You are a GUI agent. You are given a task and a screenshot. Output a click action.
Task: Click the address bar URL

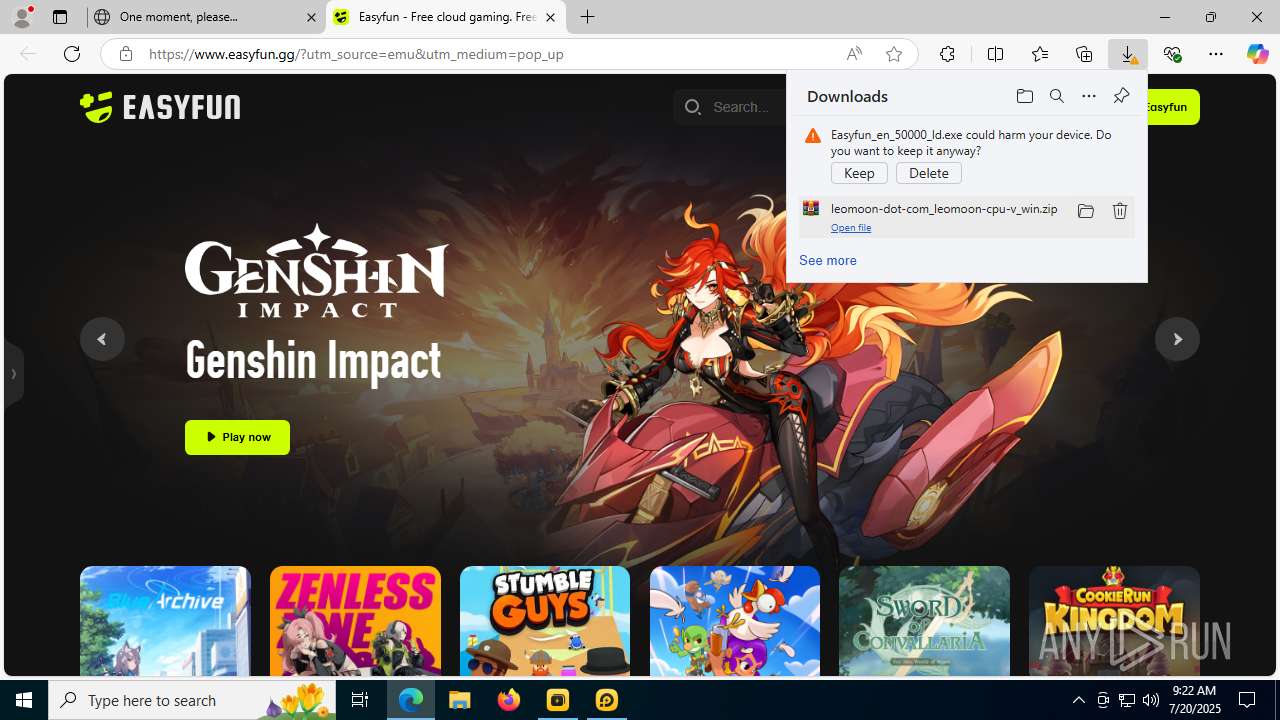(x=356, y=54)
